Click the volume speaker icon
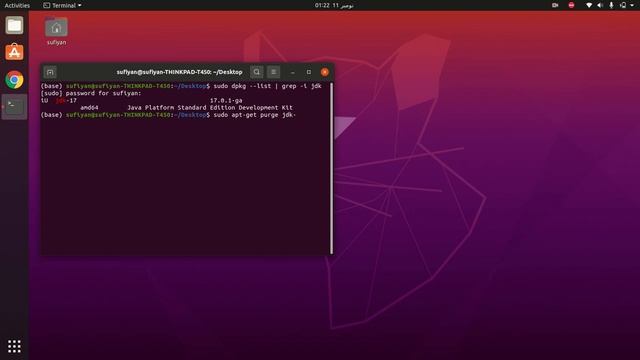The image size is (640, 360). coord(600,5)
